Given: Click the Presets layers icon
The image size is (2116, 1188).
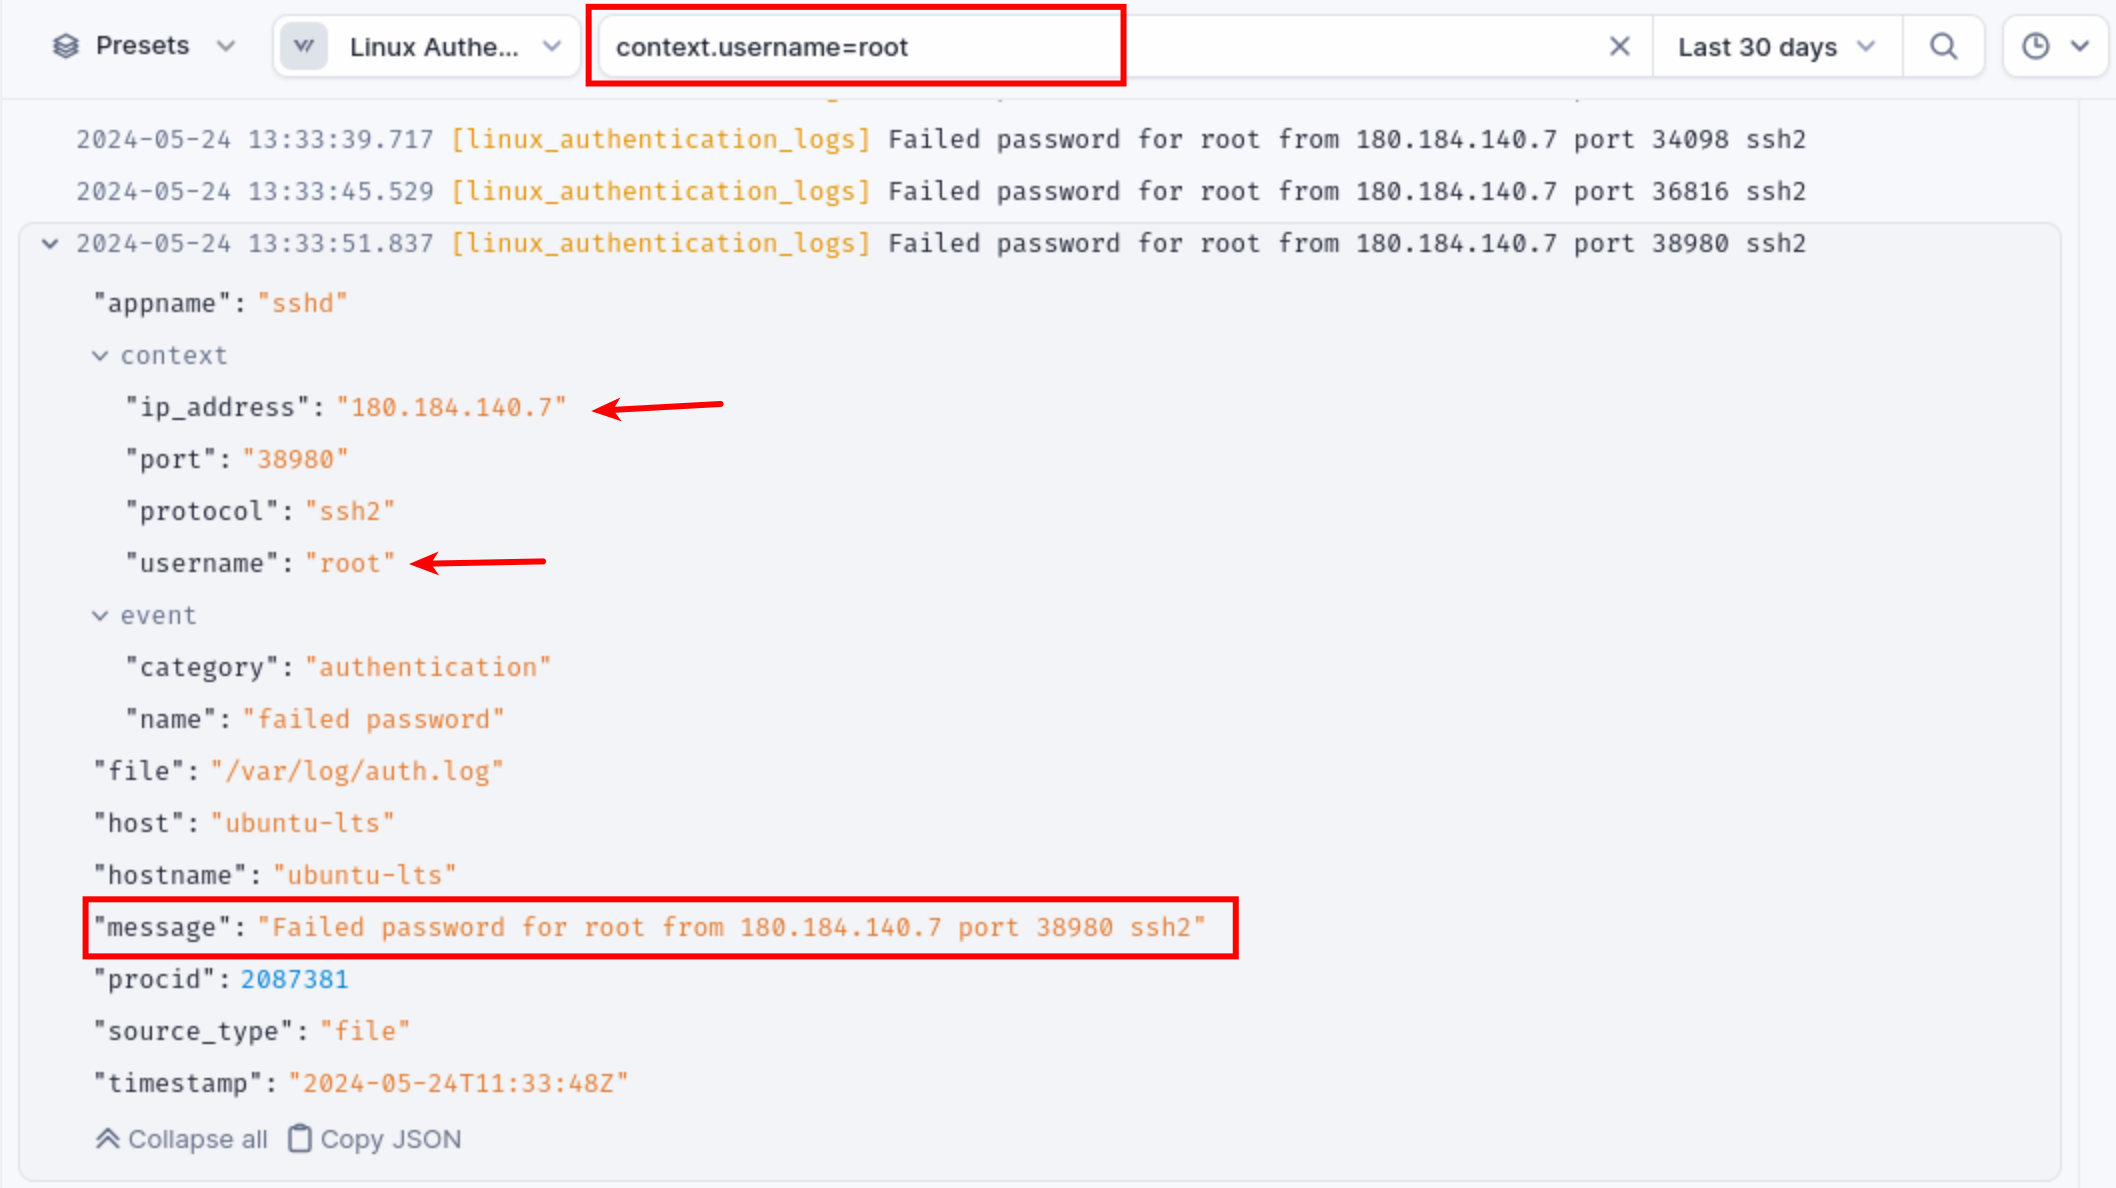Looking at the screenshot, I should coord(66,46).
